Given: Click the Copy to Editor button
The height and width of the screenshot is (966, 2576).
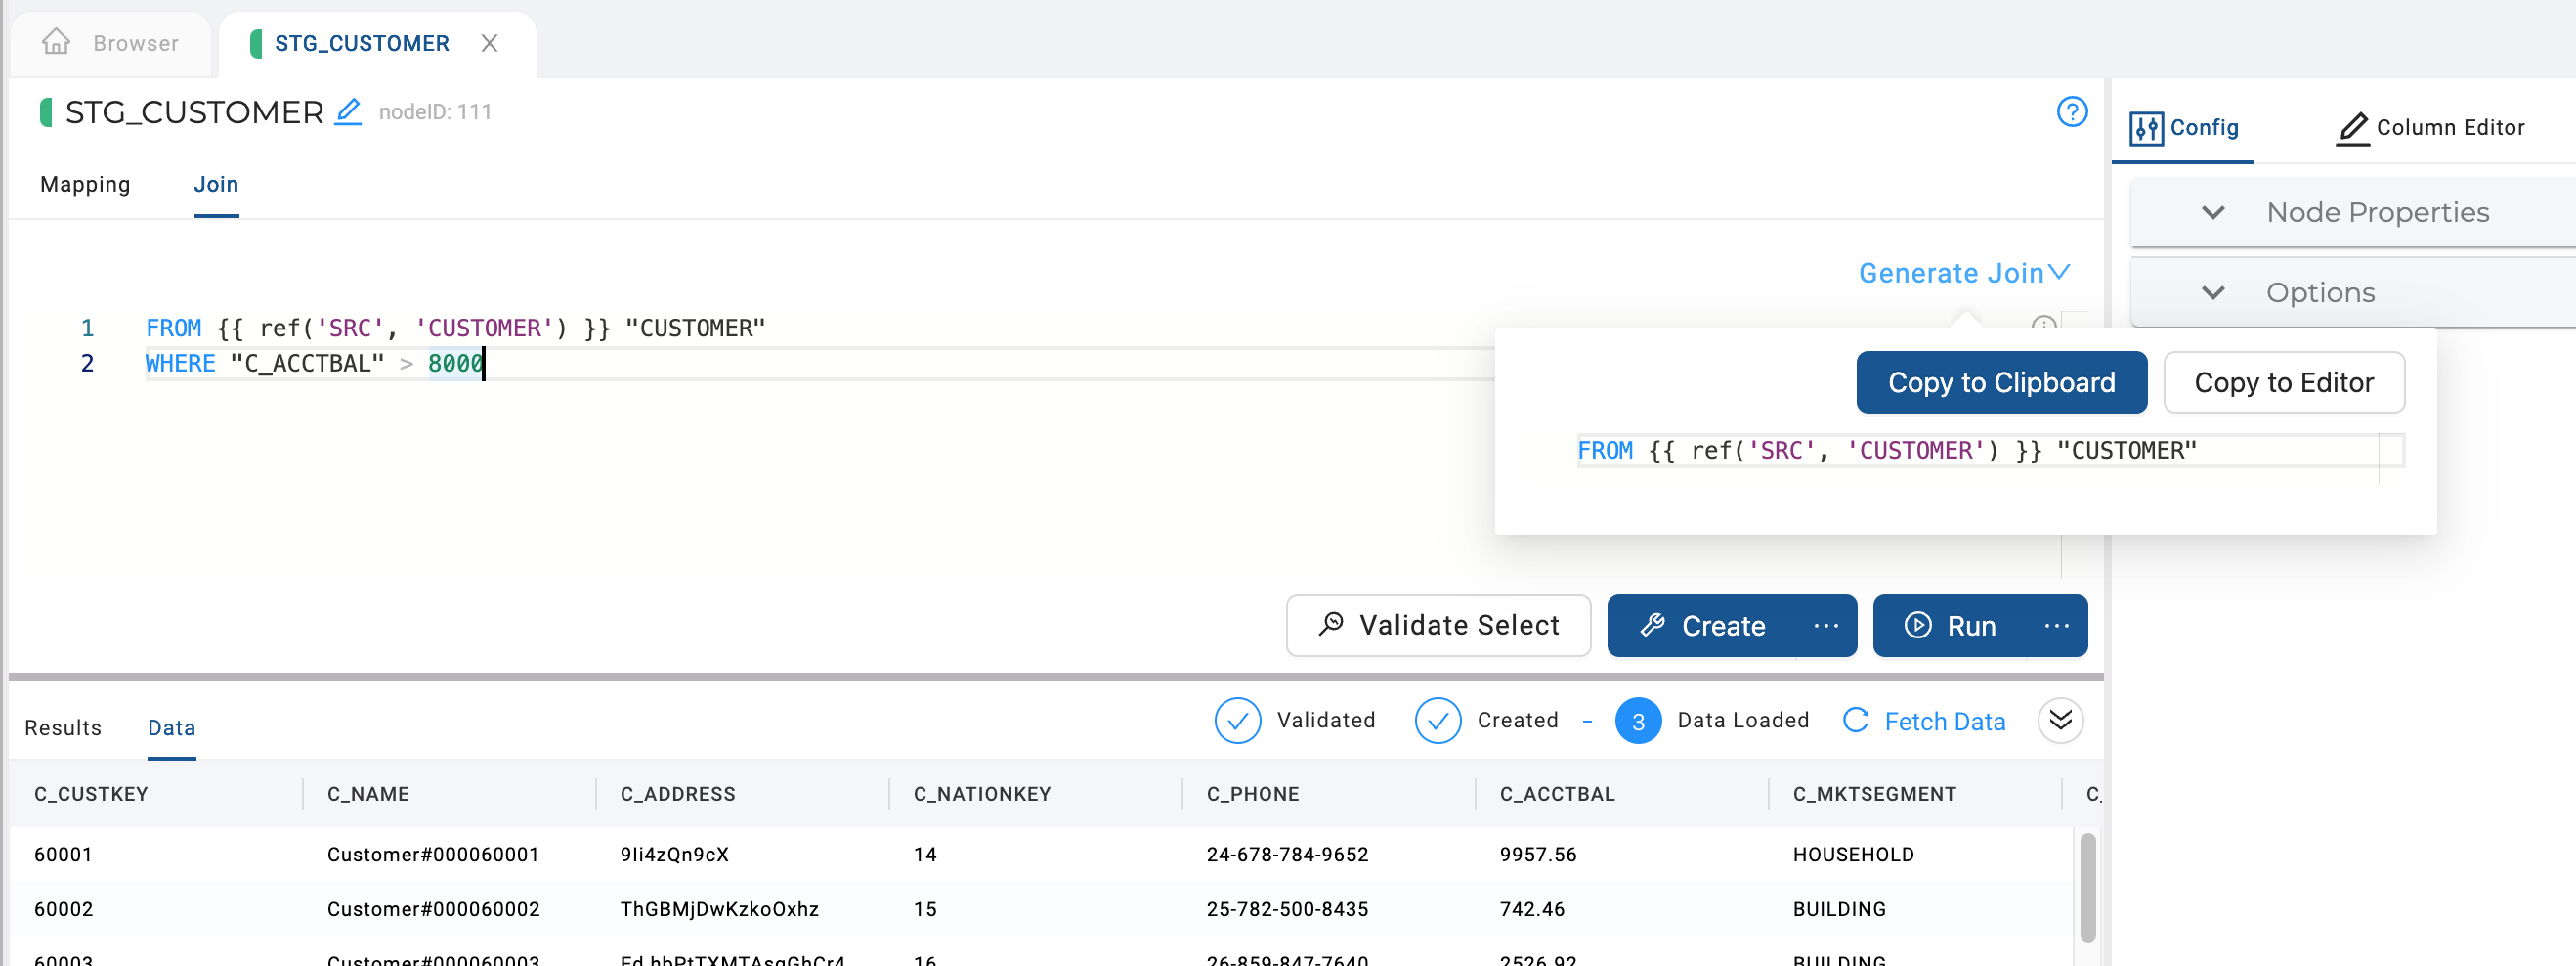Looking at the screenshot, I should (2283, 382).
